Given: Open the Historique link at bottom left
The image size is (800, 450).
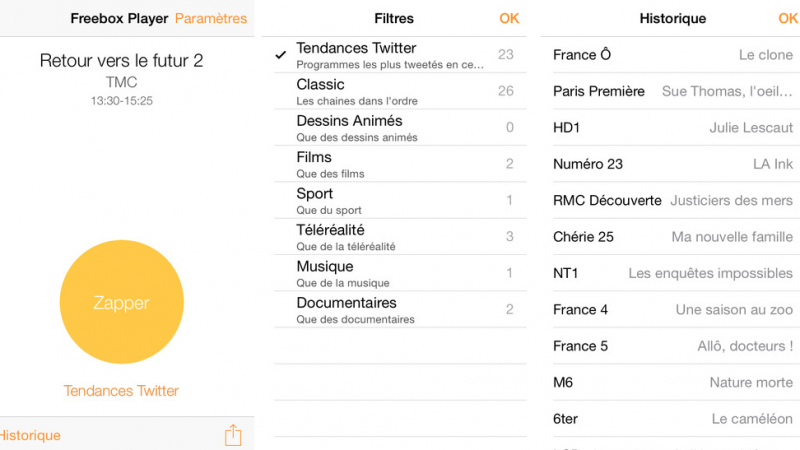Looking at the screenshot, I should coord(30,435).
